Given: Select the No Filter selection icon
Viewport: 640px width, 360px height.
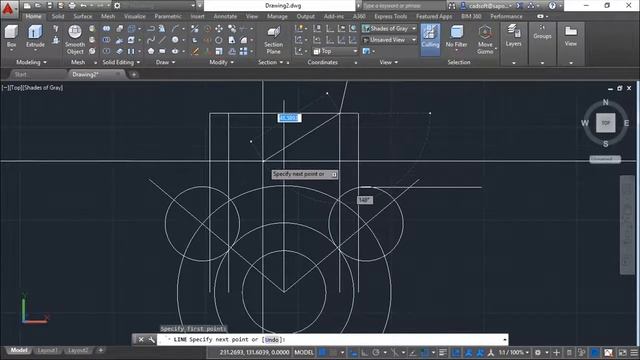Looking at the screenshot, I should 456,32.
